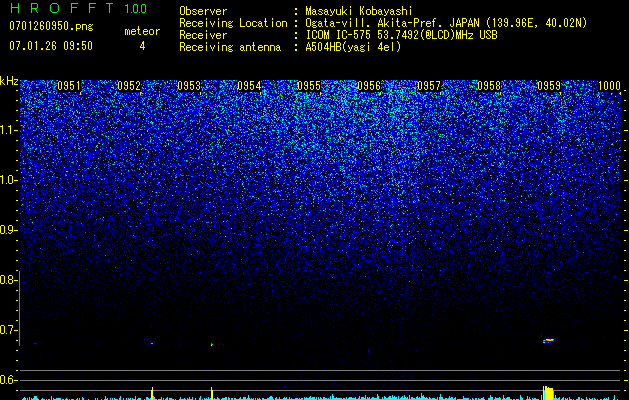Screen dimensions: 629x400
Task: Click the 0955 time marker
Action: (309, 86)
